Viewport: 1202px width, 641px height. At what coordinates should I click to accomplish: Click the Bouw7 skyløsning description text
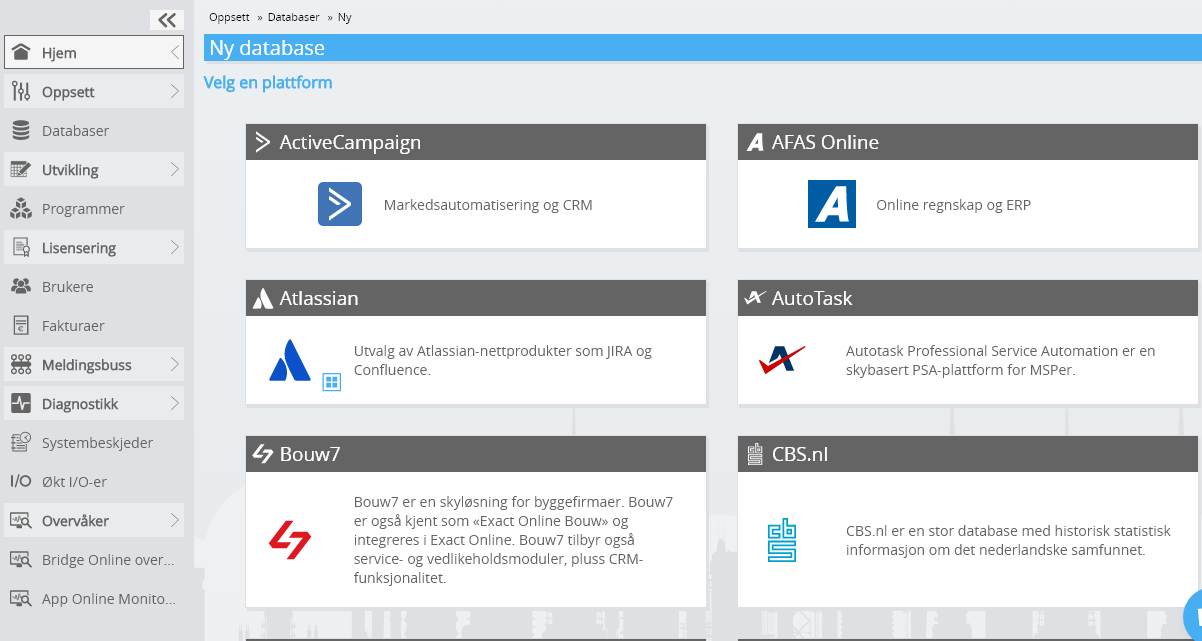(514, 540)
